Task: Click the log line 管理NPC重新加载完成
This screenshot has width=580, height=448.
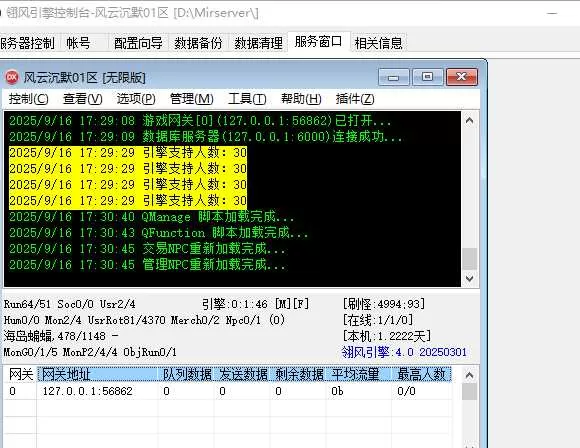Action: (147, 265)
